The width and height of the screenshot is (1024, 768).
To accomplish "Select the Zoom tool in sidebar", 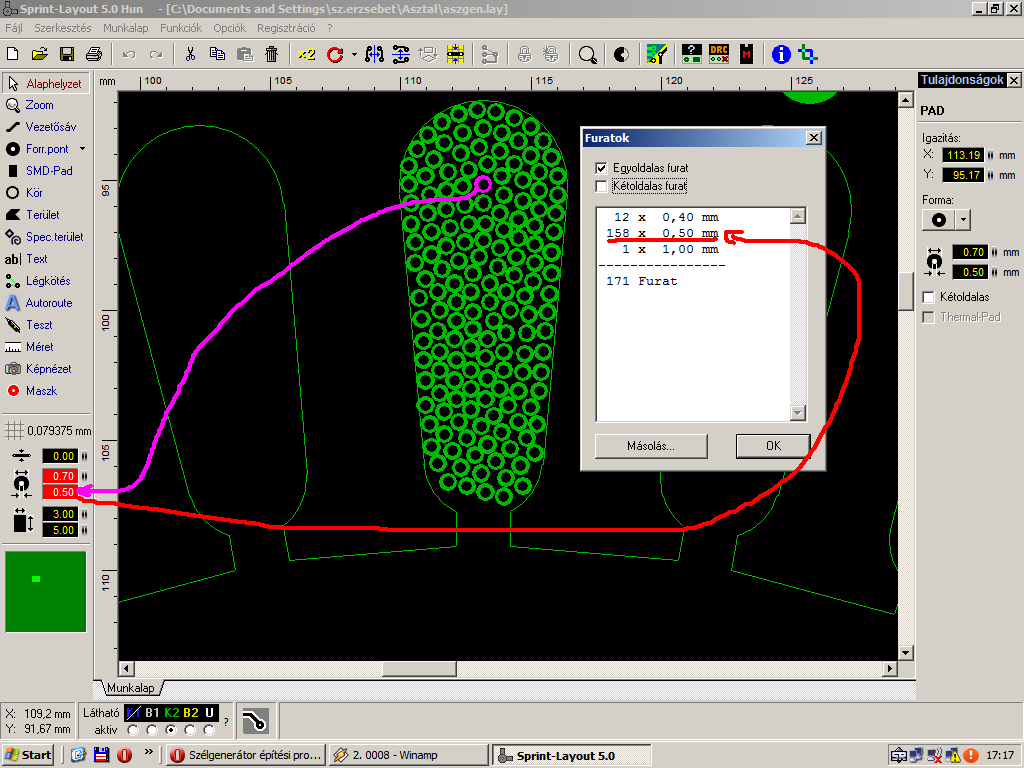I will pyautogui.click(x=30, y=105).
